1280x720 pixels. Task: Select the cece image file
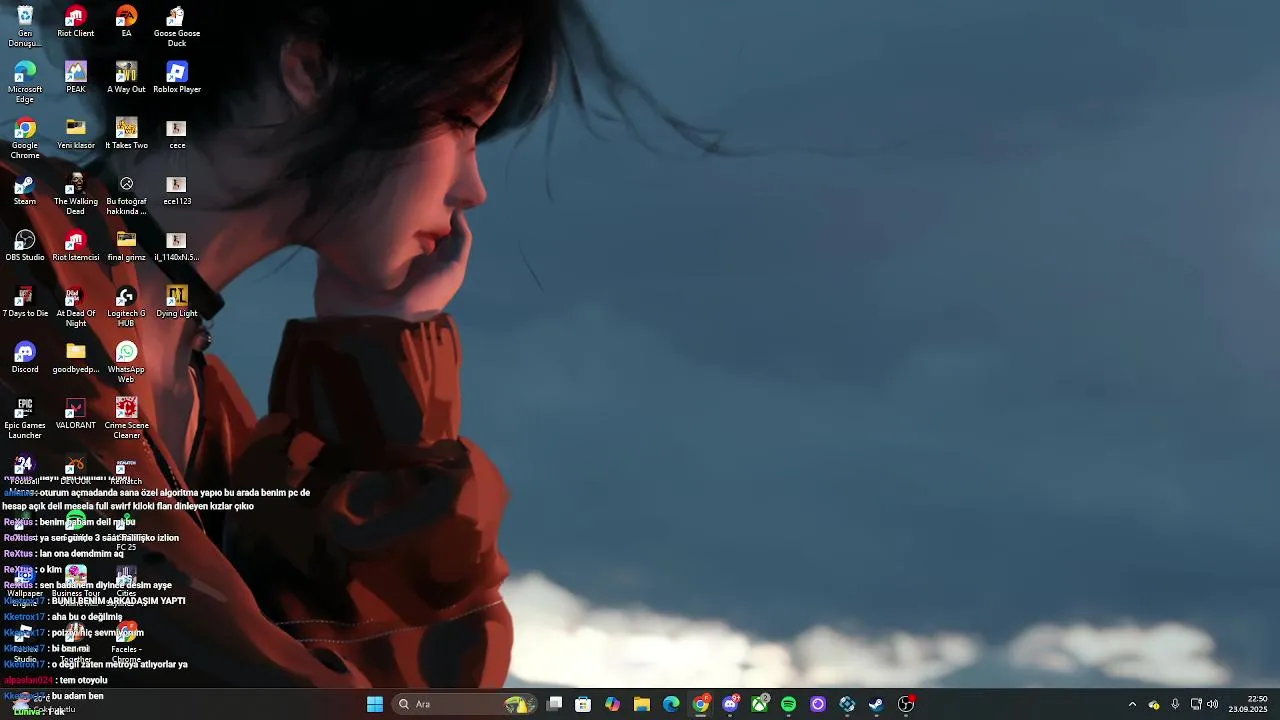coord(177,134)
